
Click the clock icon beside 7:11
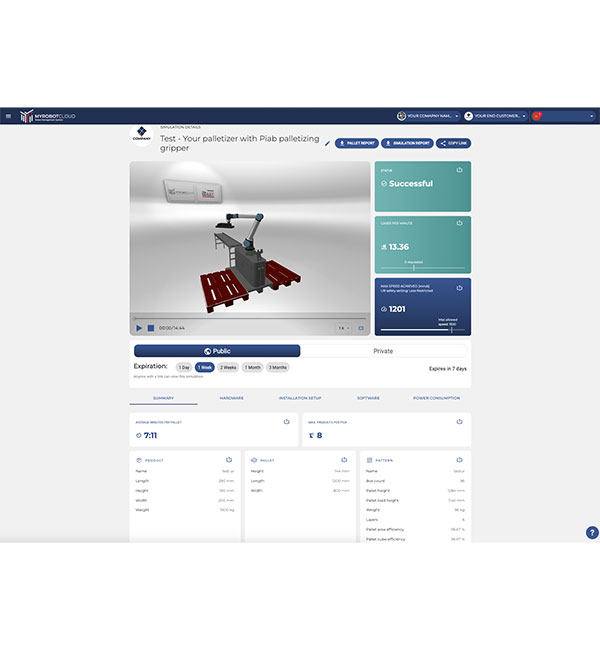(x=139, y=436)
